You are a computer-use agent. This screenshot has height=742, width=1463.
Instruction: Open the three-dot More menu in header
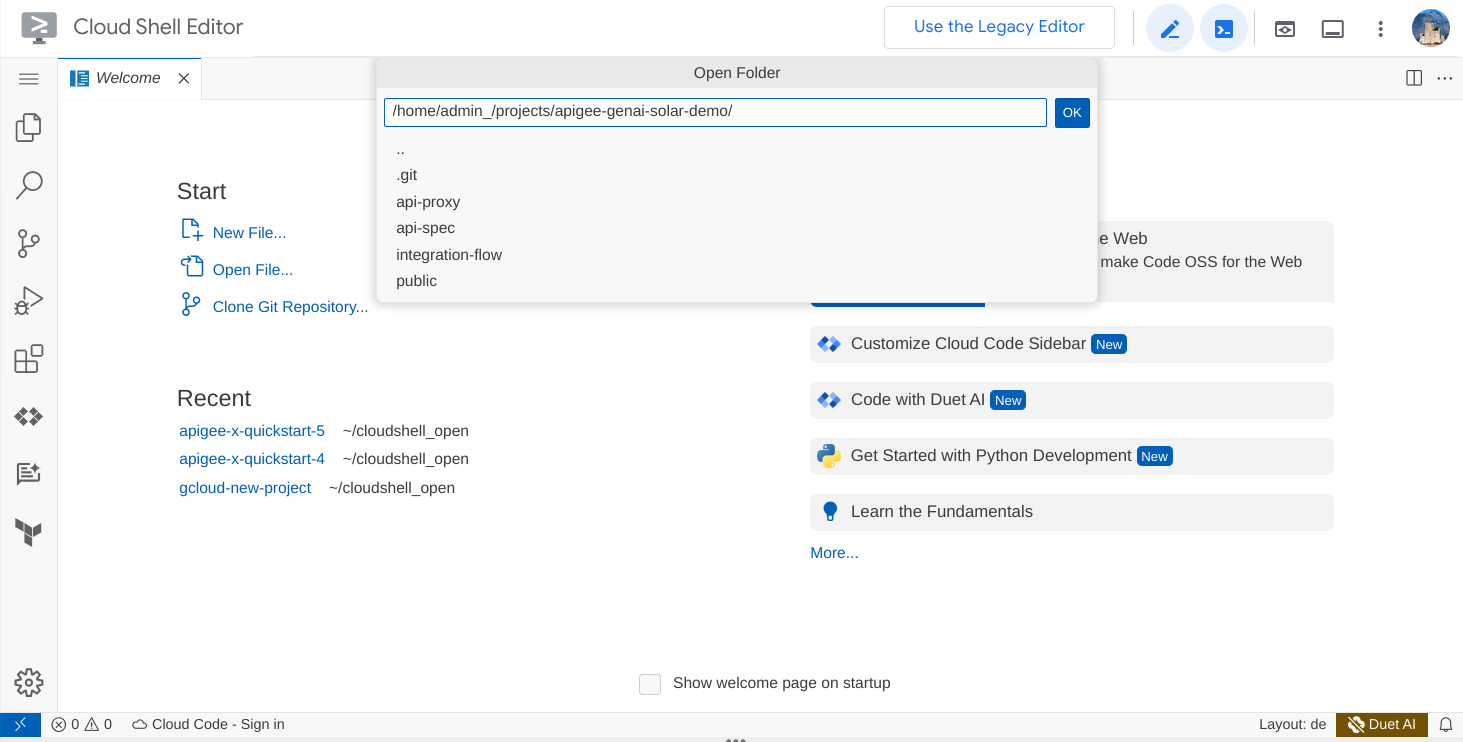[1381, 29]
